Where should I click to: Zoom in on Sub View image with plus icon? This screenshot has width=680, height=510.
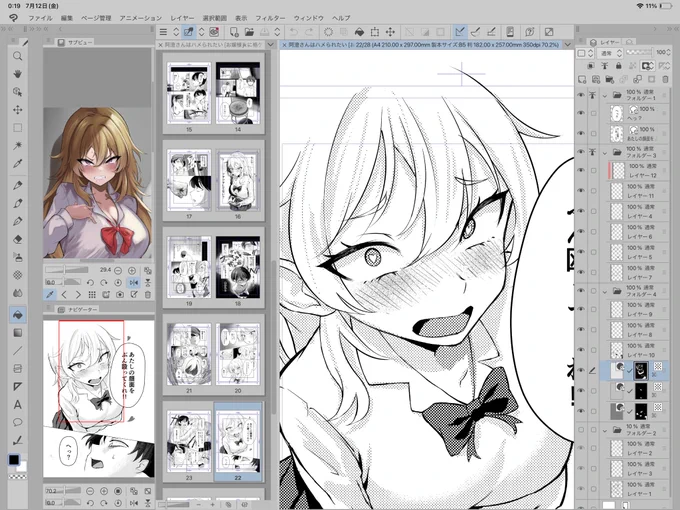click(x=132, y=270)
